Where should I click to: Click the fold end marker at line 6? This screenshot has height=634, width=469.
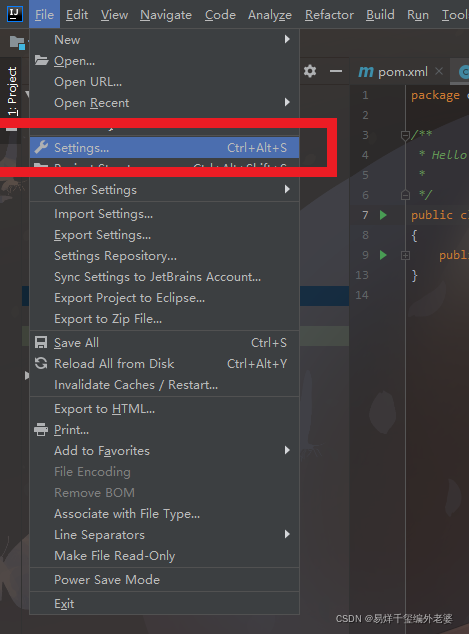pyautogui.click(x=405, y=195)
